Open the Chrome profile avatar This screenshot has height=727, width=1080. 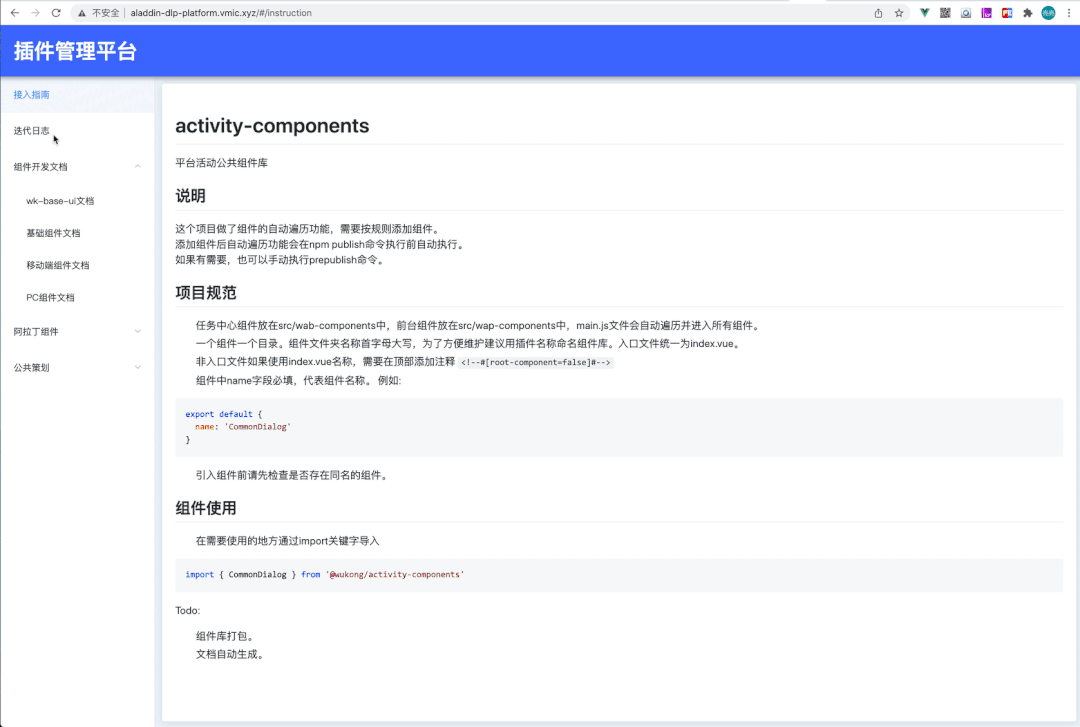point(1048,12)
